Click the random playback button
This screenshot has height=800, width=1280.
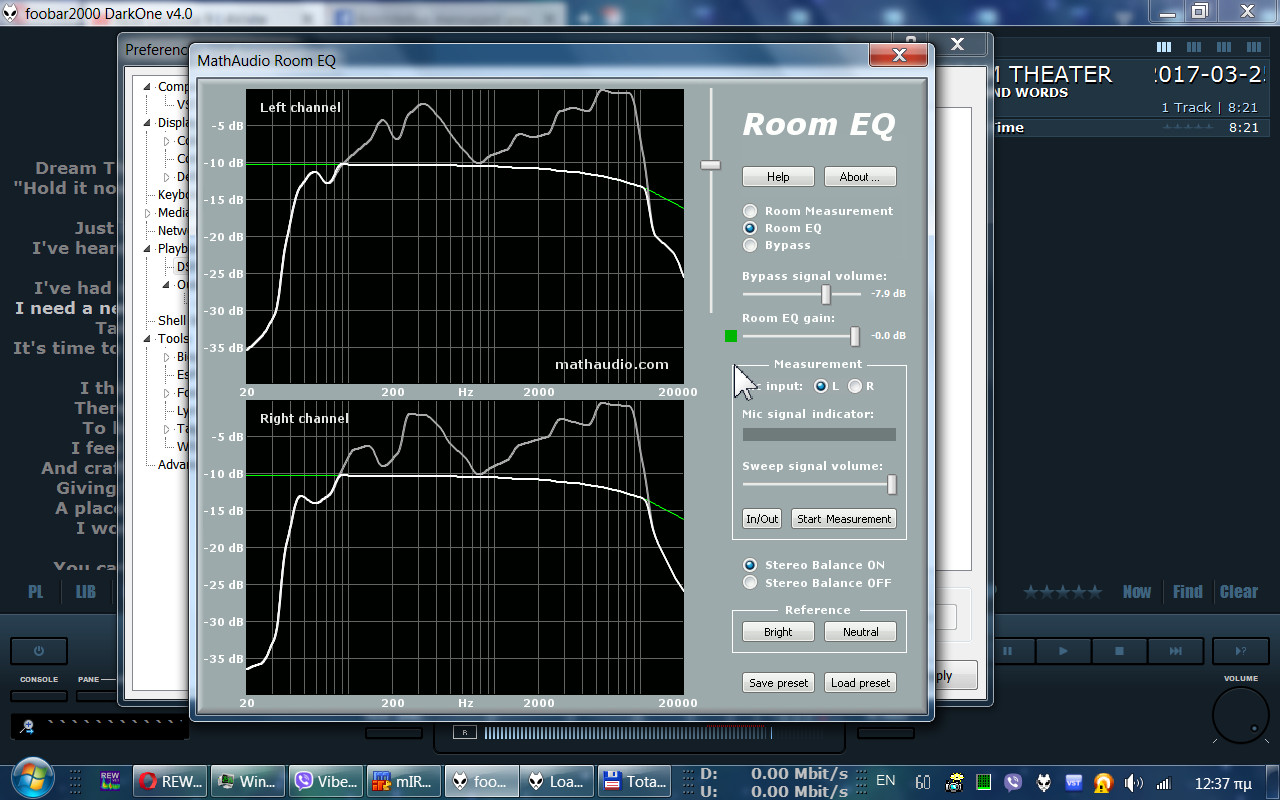click(x=1241, y=651)
